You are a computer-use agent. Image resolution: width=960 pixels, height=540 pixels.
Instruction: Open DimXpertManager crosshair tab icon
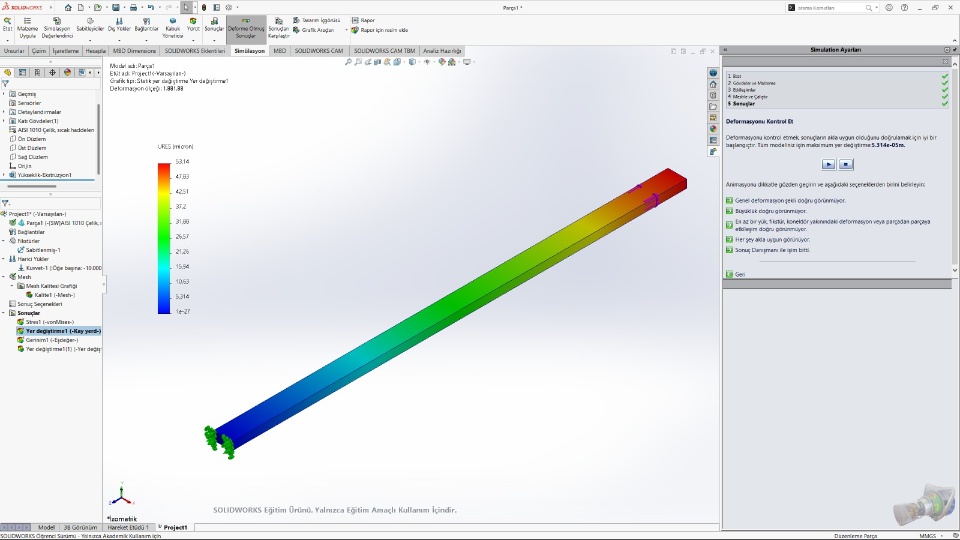53,72
